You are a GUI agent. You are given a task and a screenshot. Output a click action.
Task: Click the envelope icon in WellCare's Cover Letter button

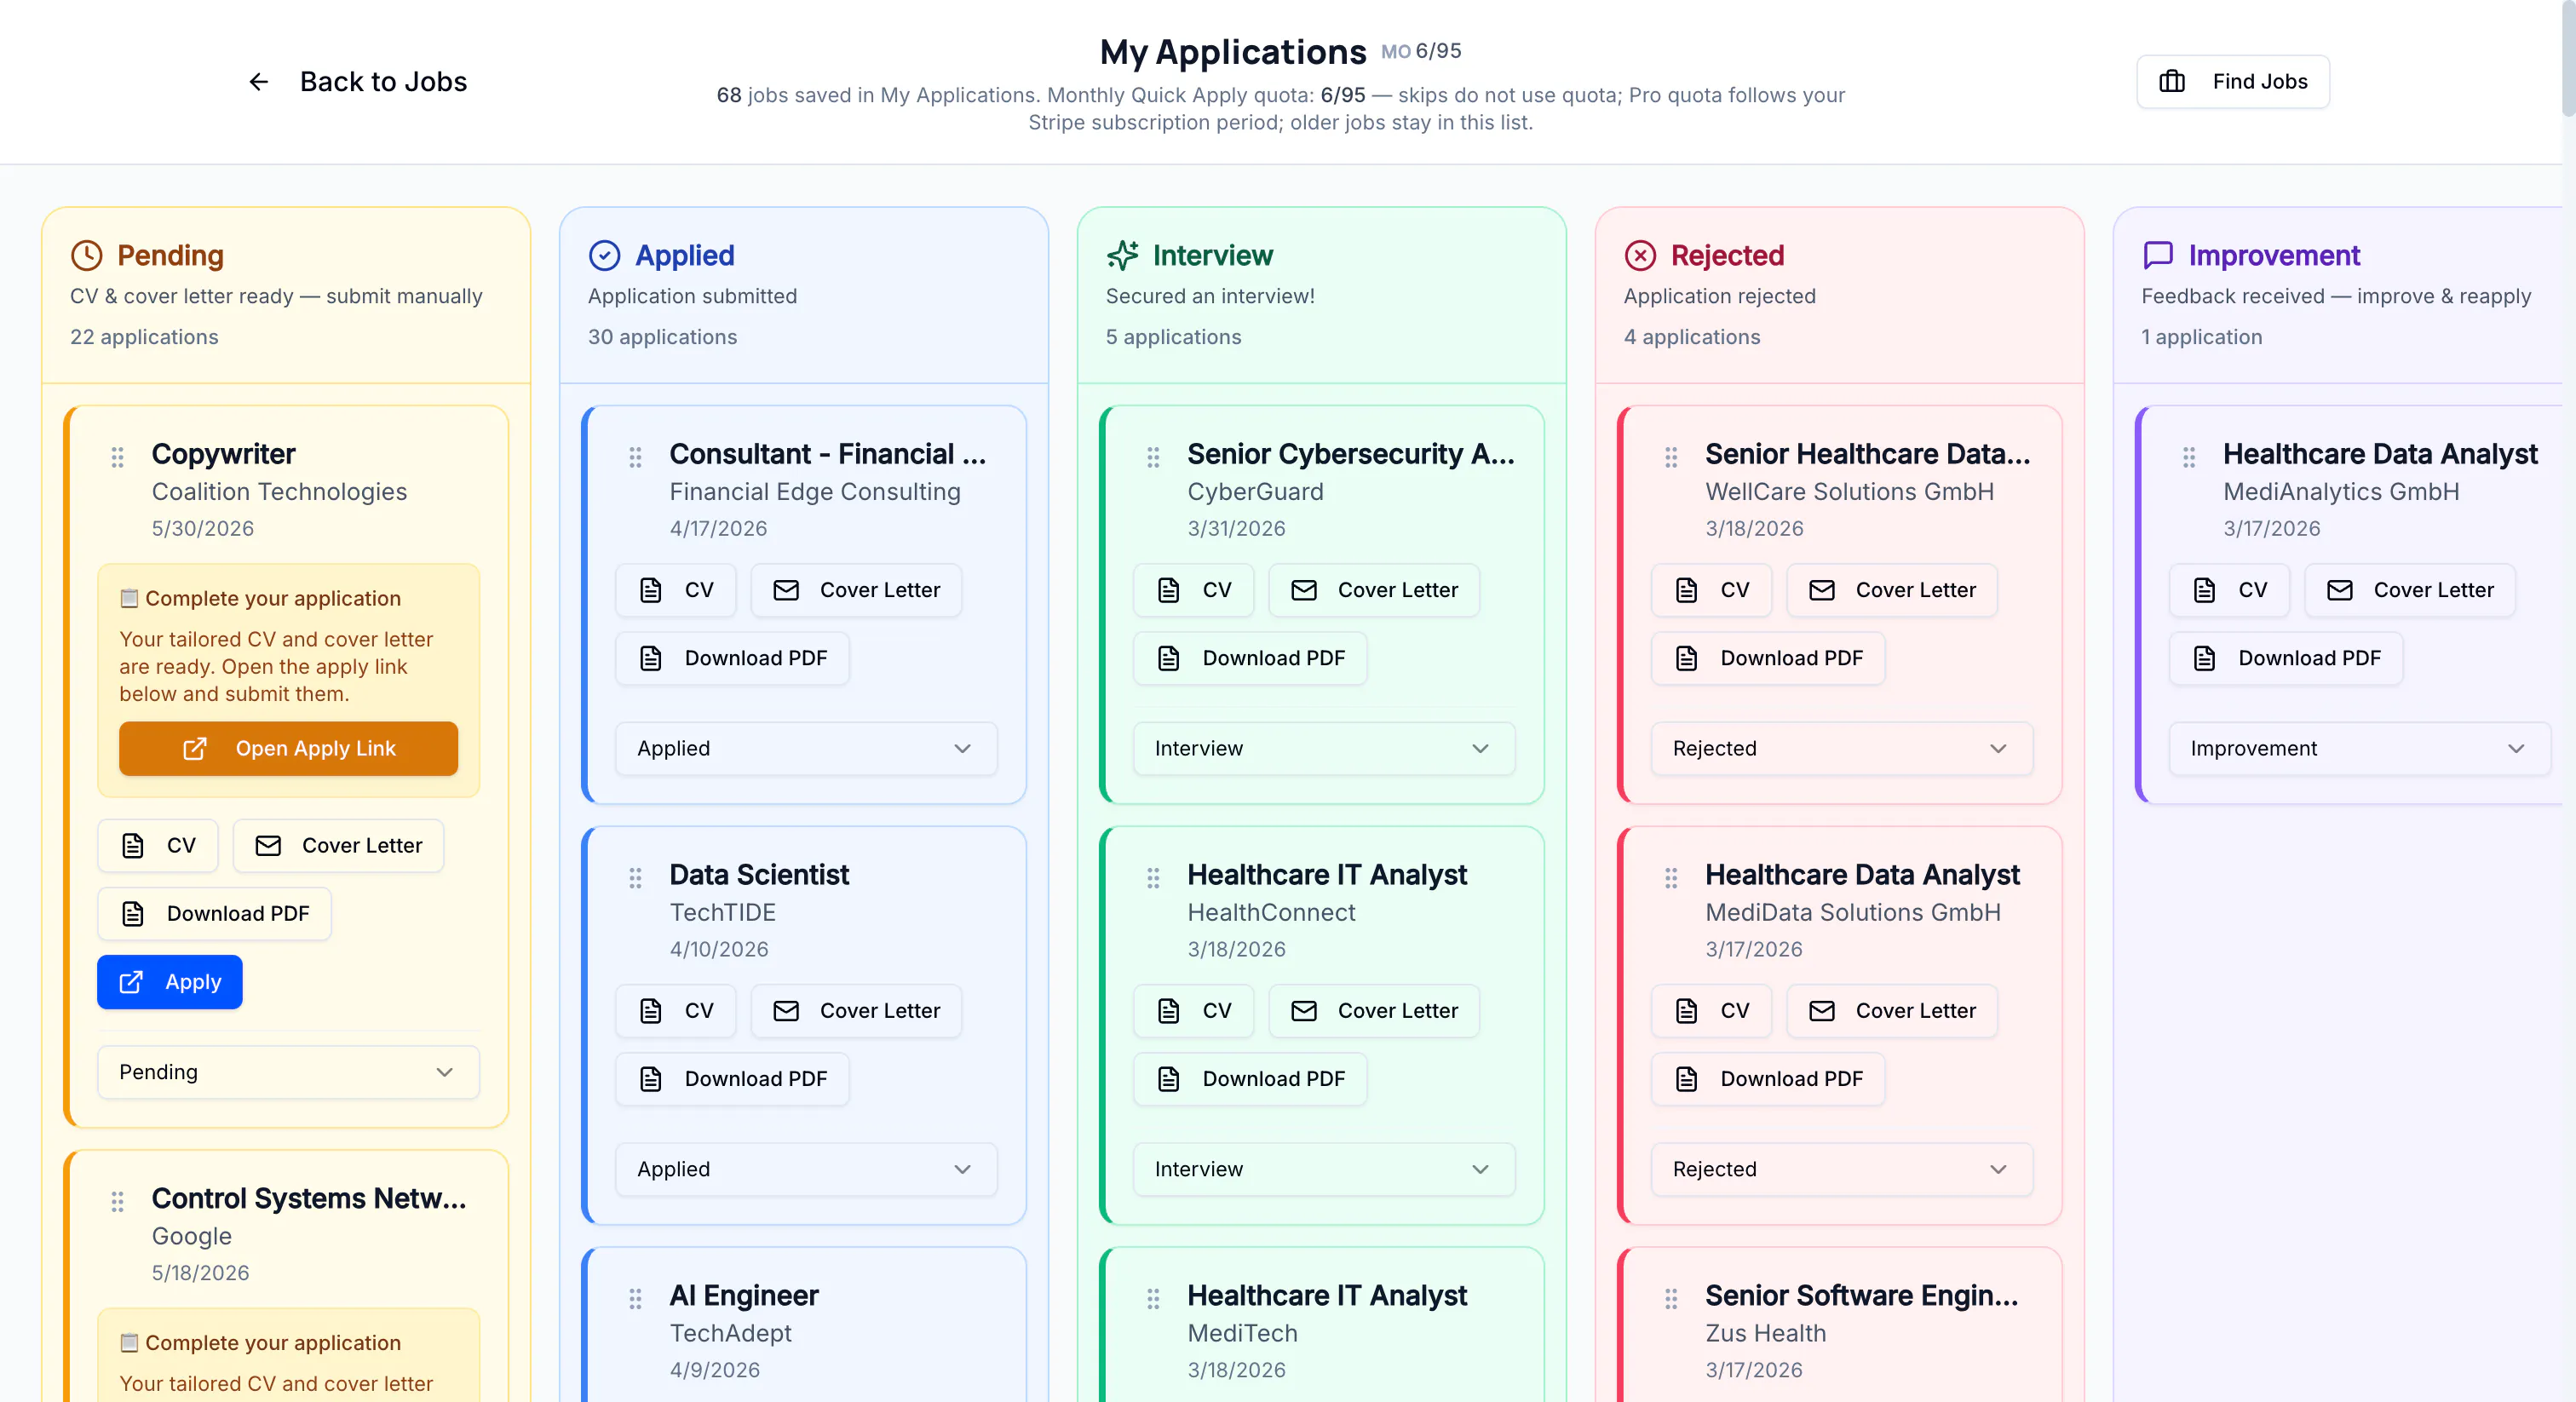[x=1822, y=591]
